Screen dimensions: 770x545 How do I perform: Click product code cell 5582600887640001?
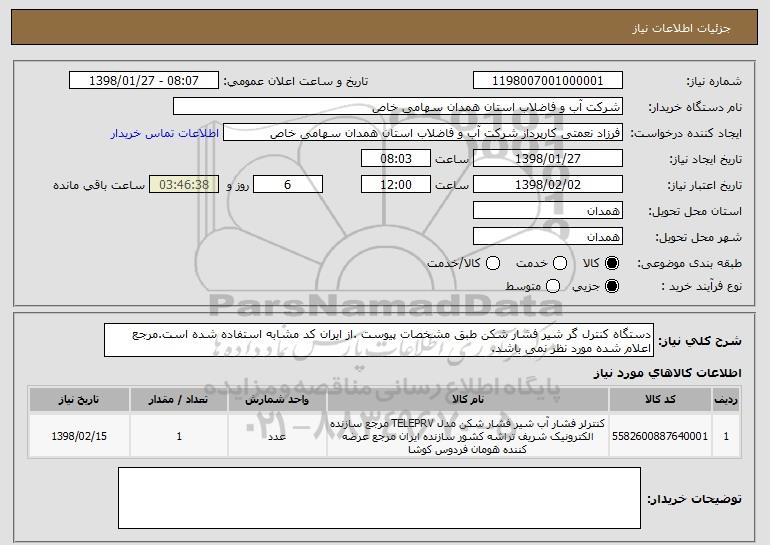pyautogui.click(x=660, y=436)
